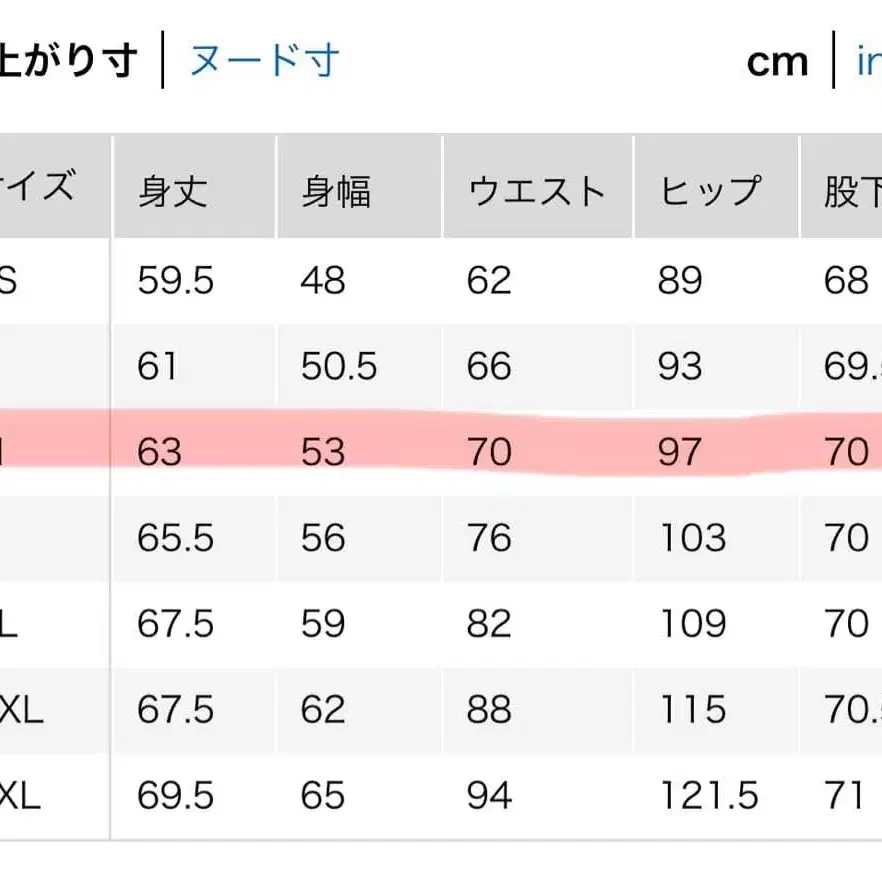The height and width of the screenshot is (882, 882).
Task: Click the ウエスト column header
Action: [539, 188]
